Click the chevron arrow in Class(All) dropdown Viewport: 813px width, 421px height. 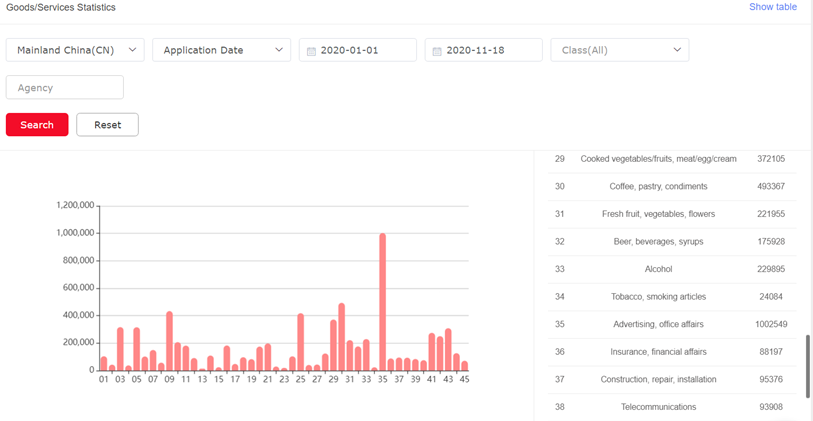tap(677, 50)
